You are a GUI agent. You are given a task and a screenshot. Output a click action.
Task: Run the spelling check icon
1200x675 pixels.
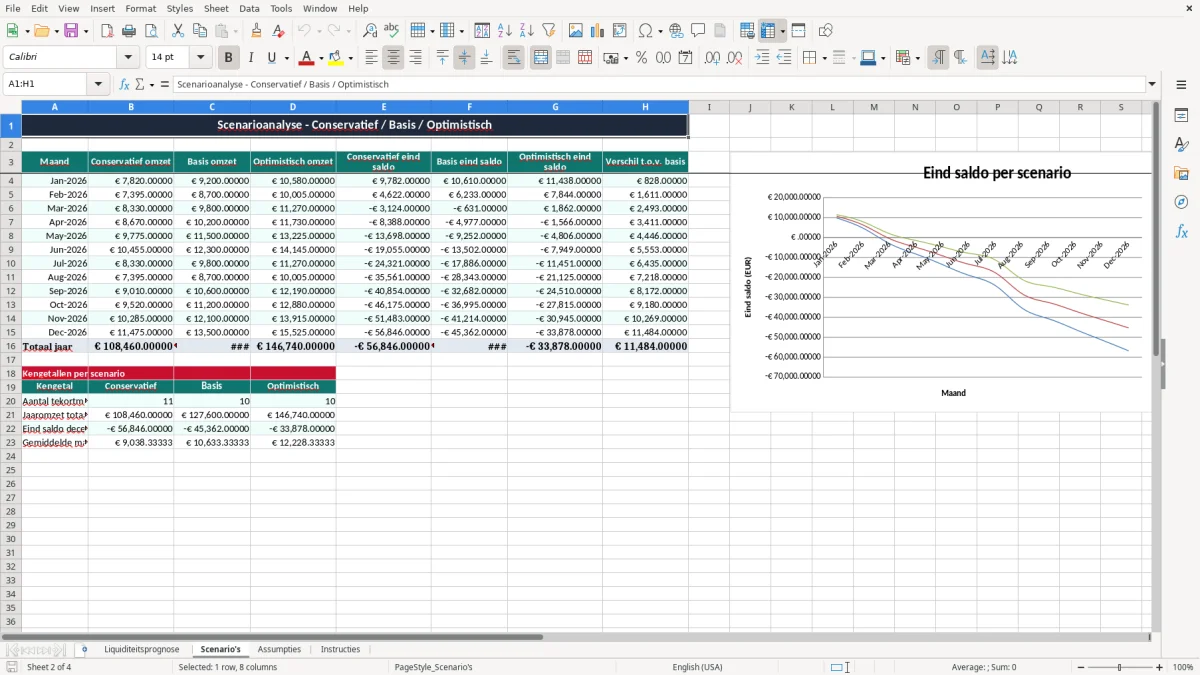[x=392, y=31]
